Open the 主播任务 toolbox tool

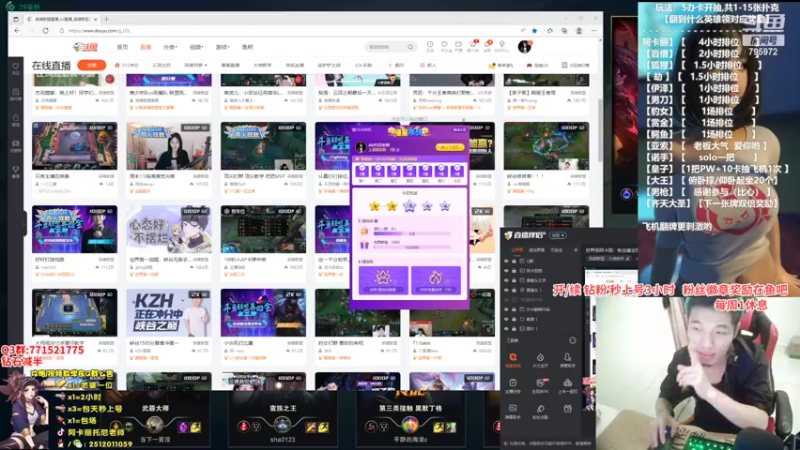513,386
